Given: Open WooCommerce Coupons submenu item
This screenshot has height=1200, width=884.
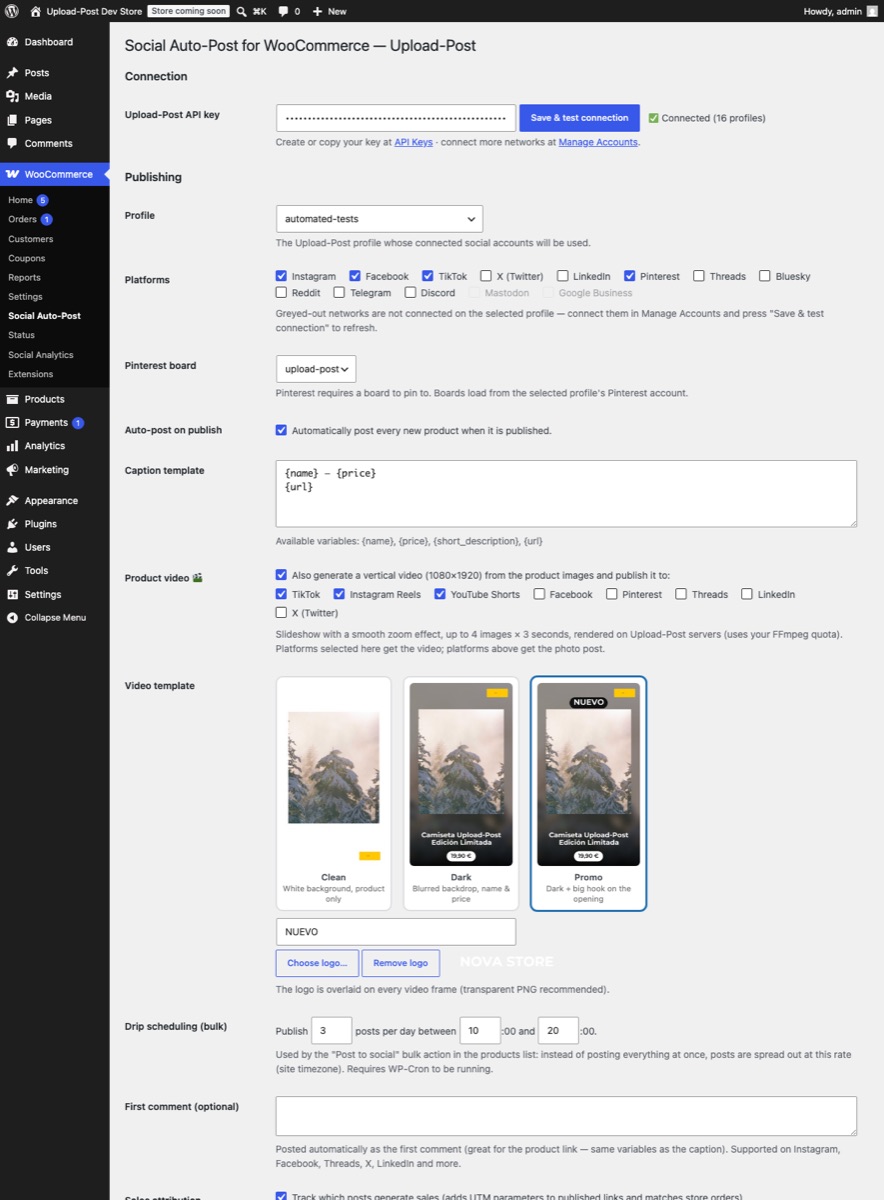Looking at the screenshot, I should [27, 258].
